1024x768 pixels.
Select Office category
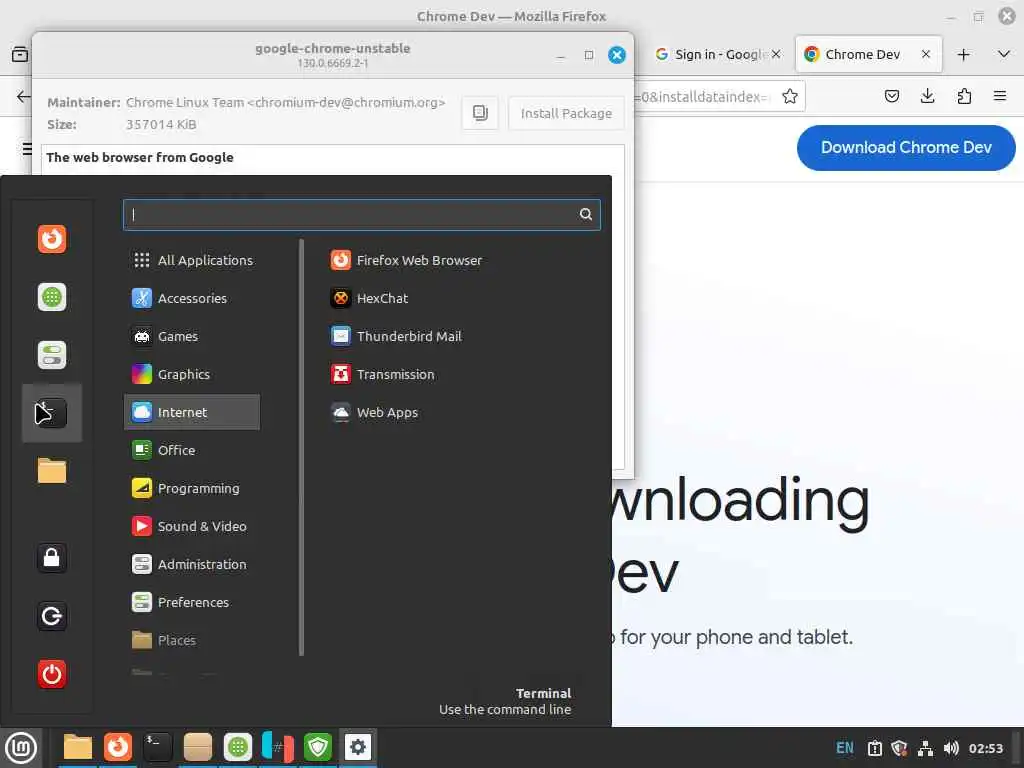pos(192,450)
